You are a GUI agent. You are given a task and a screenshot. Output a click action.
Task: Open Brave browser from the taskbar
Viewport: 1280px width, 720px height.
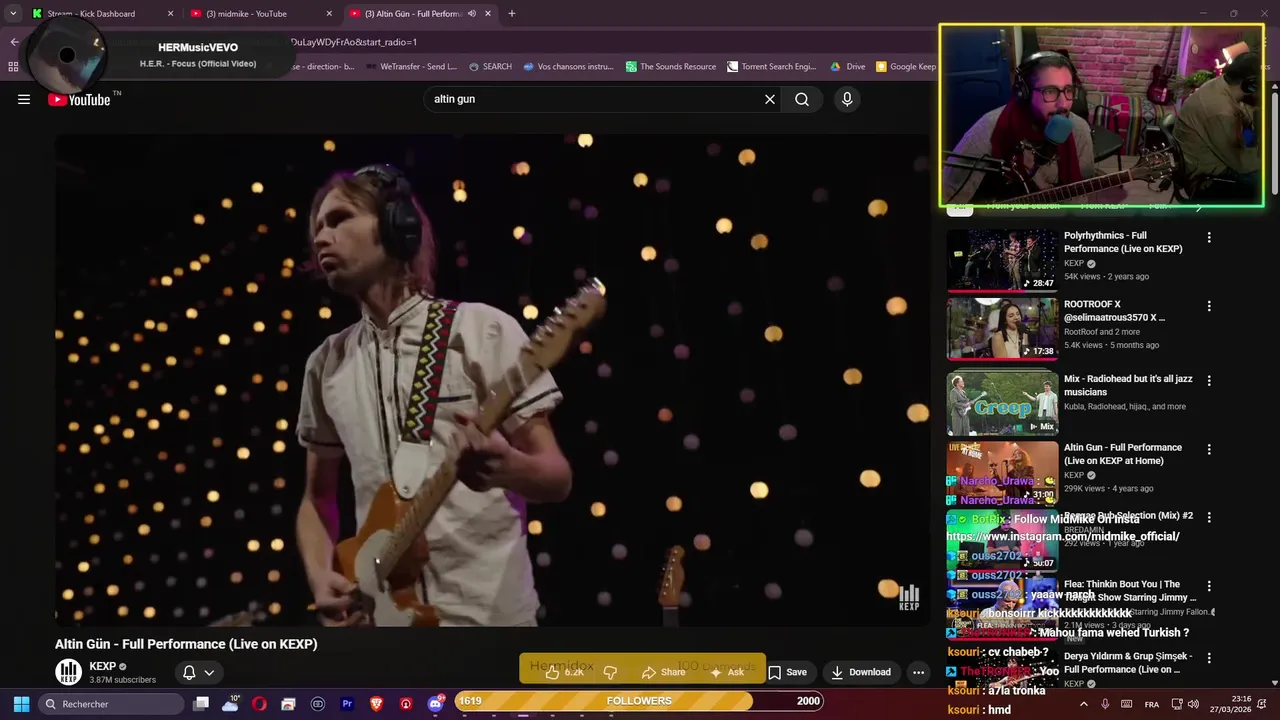click(x=376, y=704)
